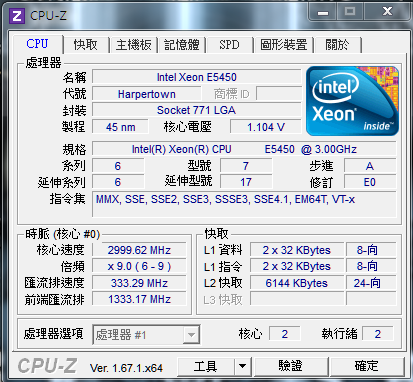Click the L2 associativity 24-向

(x=371, y=283)
